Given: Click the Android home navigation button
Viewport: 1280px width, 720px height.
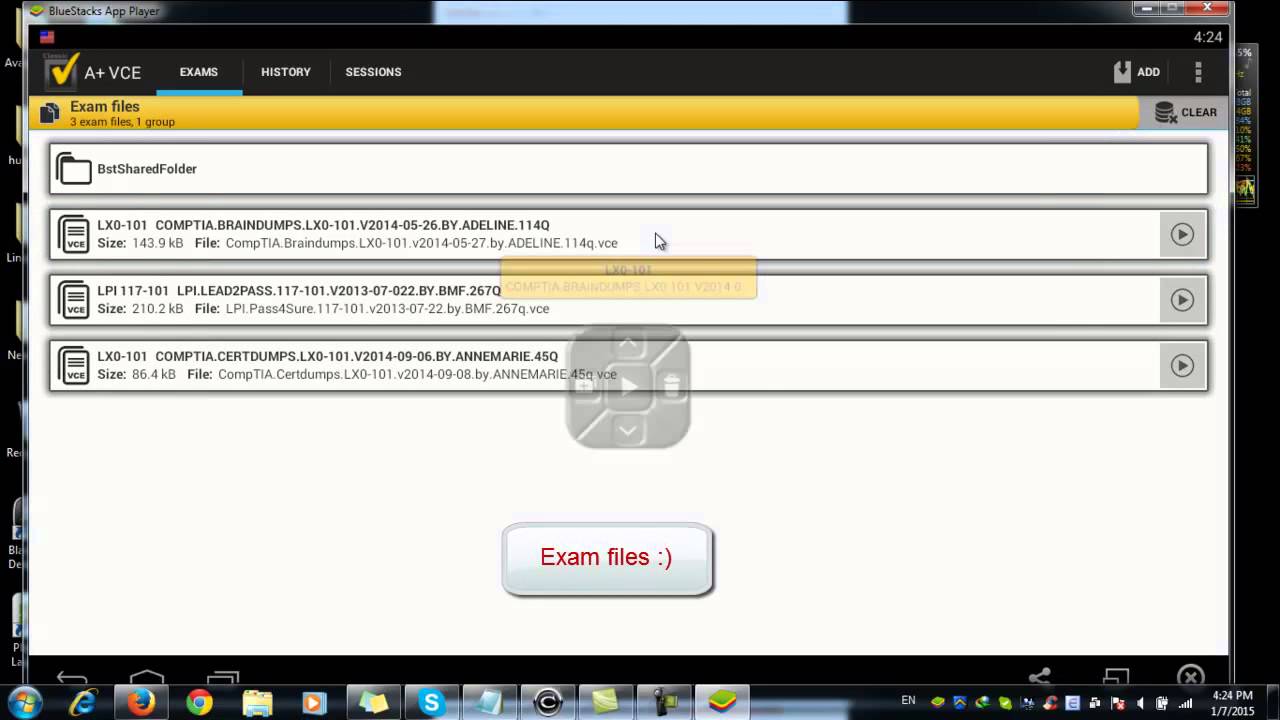Looking at the screenshot, I should [147, 677].
